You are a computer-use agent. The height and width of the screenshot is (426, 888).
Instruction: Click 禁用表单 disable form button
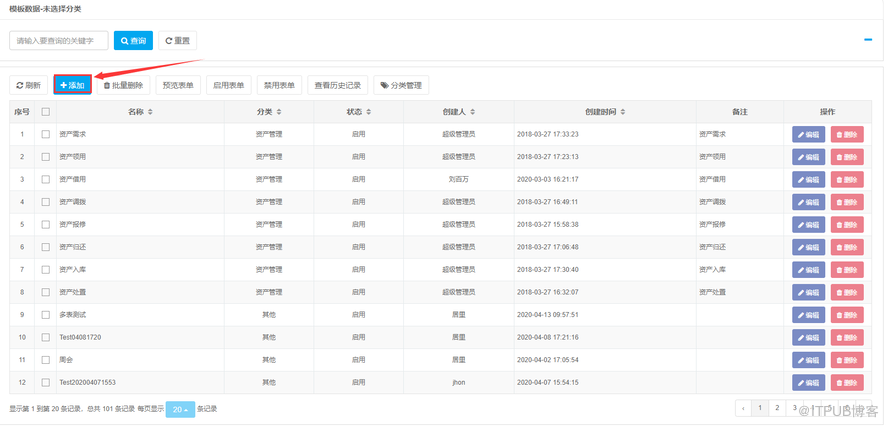279,86
